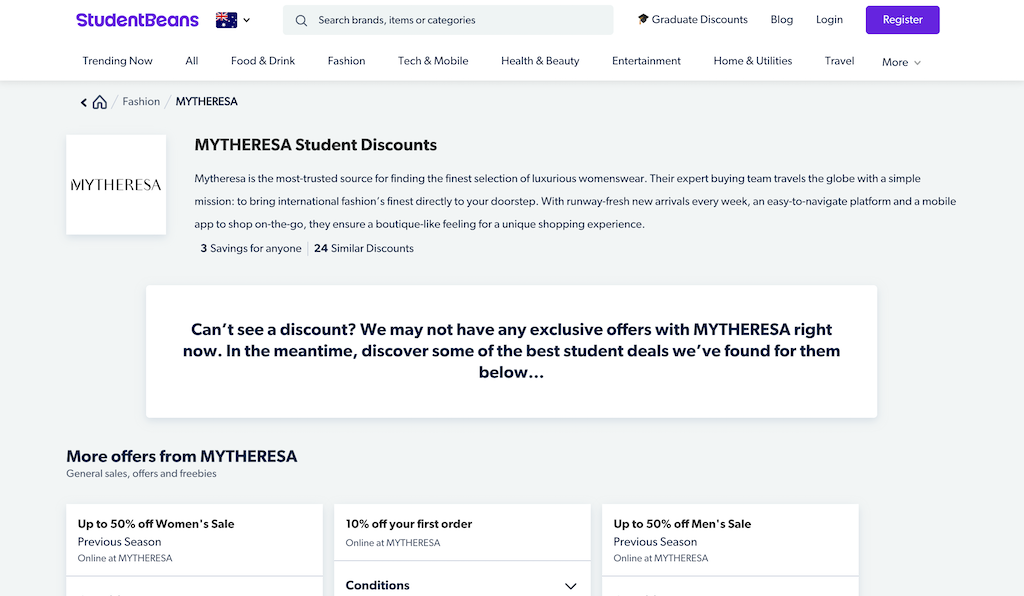The image size is (1024, 596).
Task: Open the Blog page
Action: [782, 19]
